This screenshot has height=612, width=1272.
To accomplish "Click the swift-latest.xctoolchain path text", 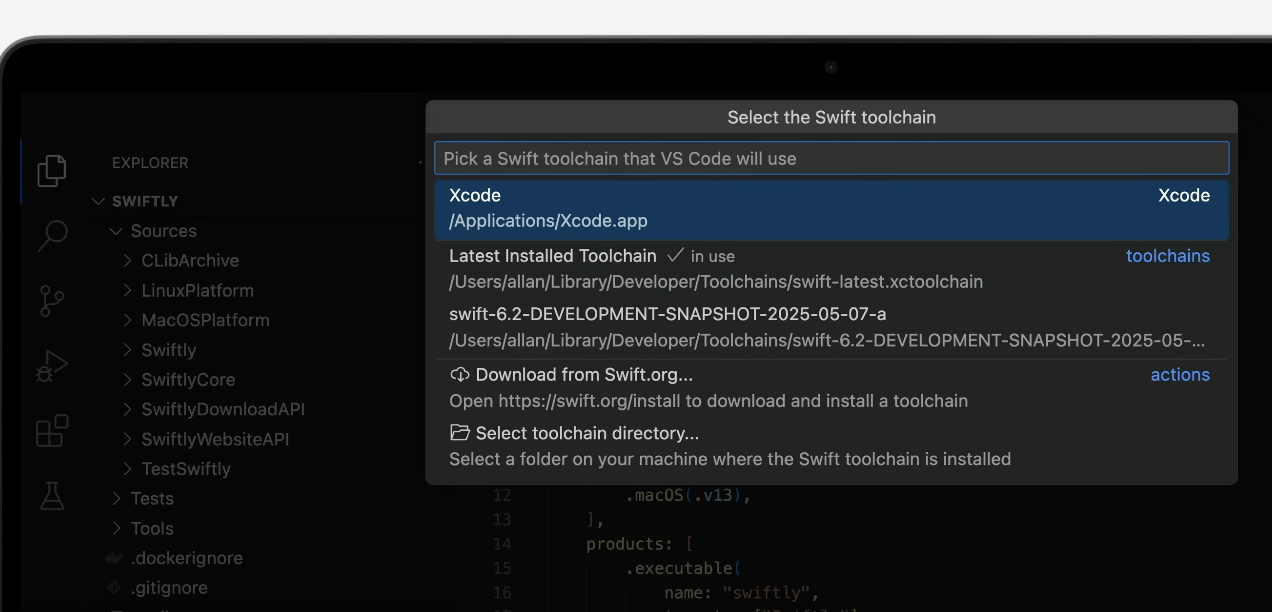I will [x=716, y=282].
